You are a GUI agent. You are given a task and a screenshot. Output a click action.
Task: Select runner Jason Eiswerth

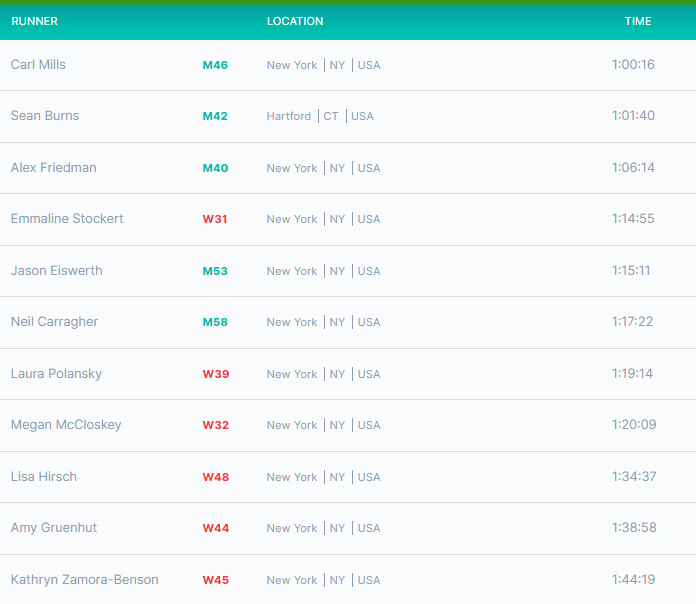tap(56, 271)
